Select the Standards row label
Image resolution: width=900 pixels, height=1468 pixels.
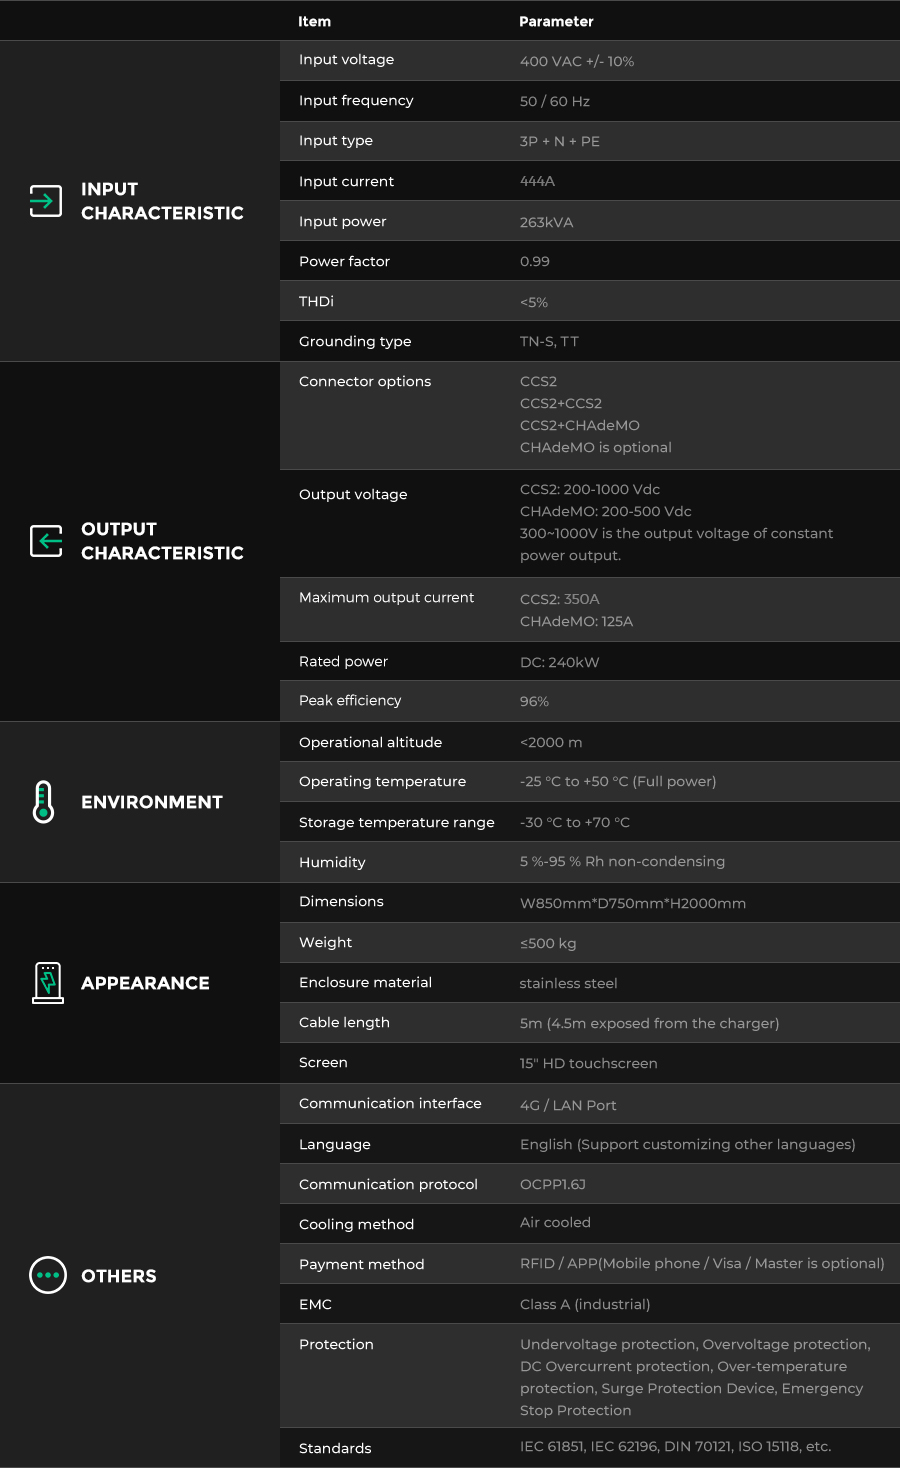click(x=335, y=1448)
